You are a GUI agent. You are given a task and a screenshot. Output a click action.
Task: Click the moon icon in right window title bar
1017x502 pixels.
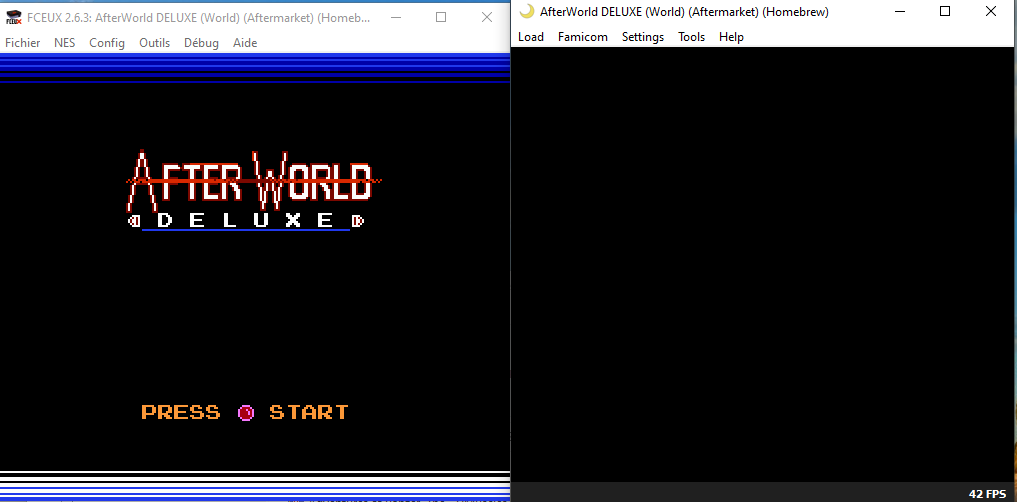coord(527,11)
